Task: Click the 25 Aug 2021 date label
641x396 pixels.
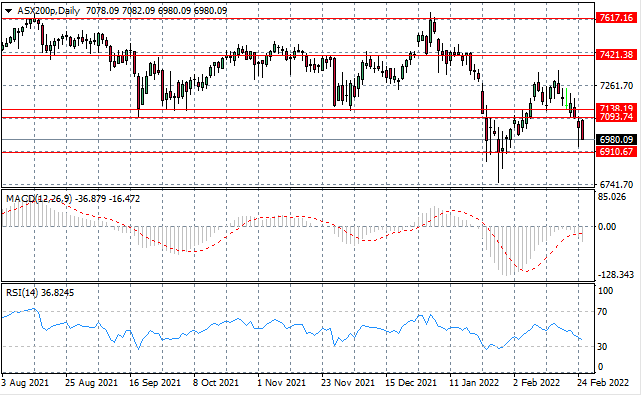Action: point(91,383)
